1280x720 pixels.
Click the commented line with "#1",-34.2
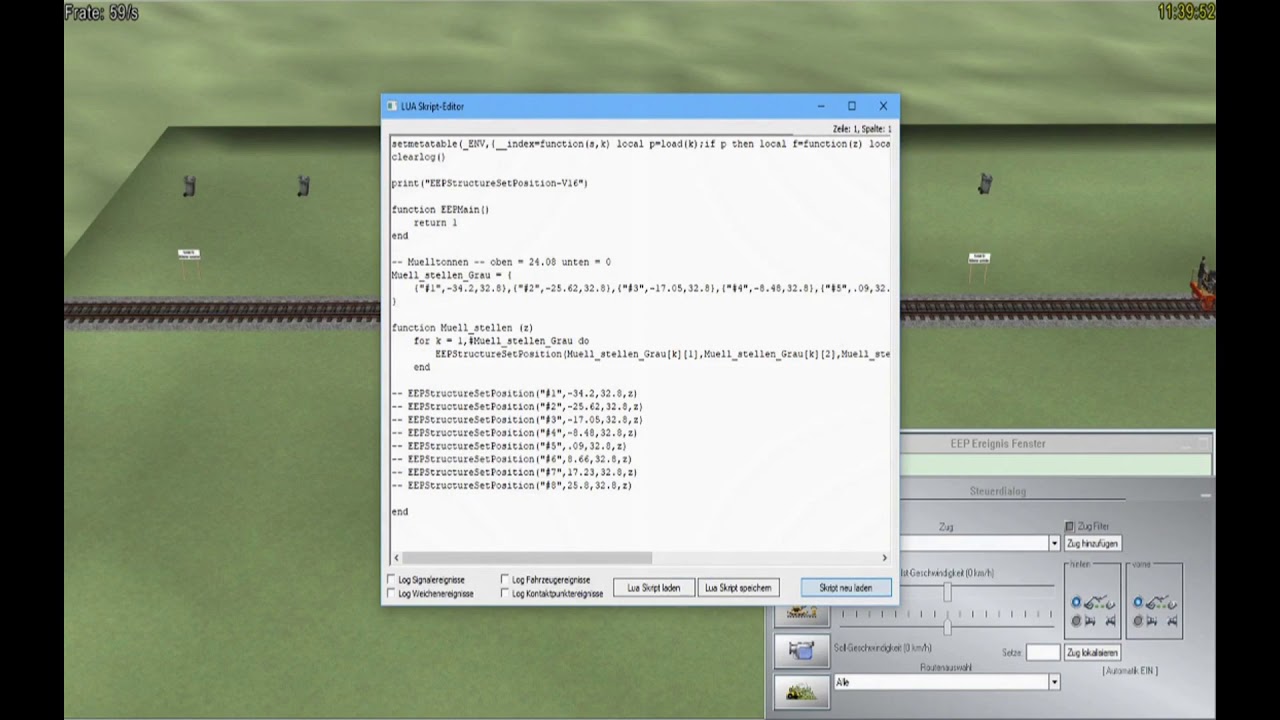514,394
